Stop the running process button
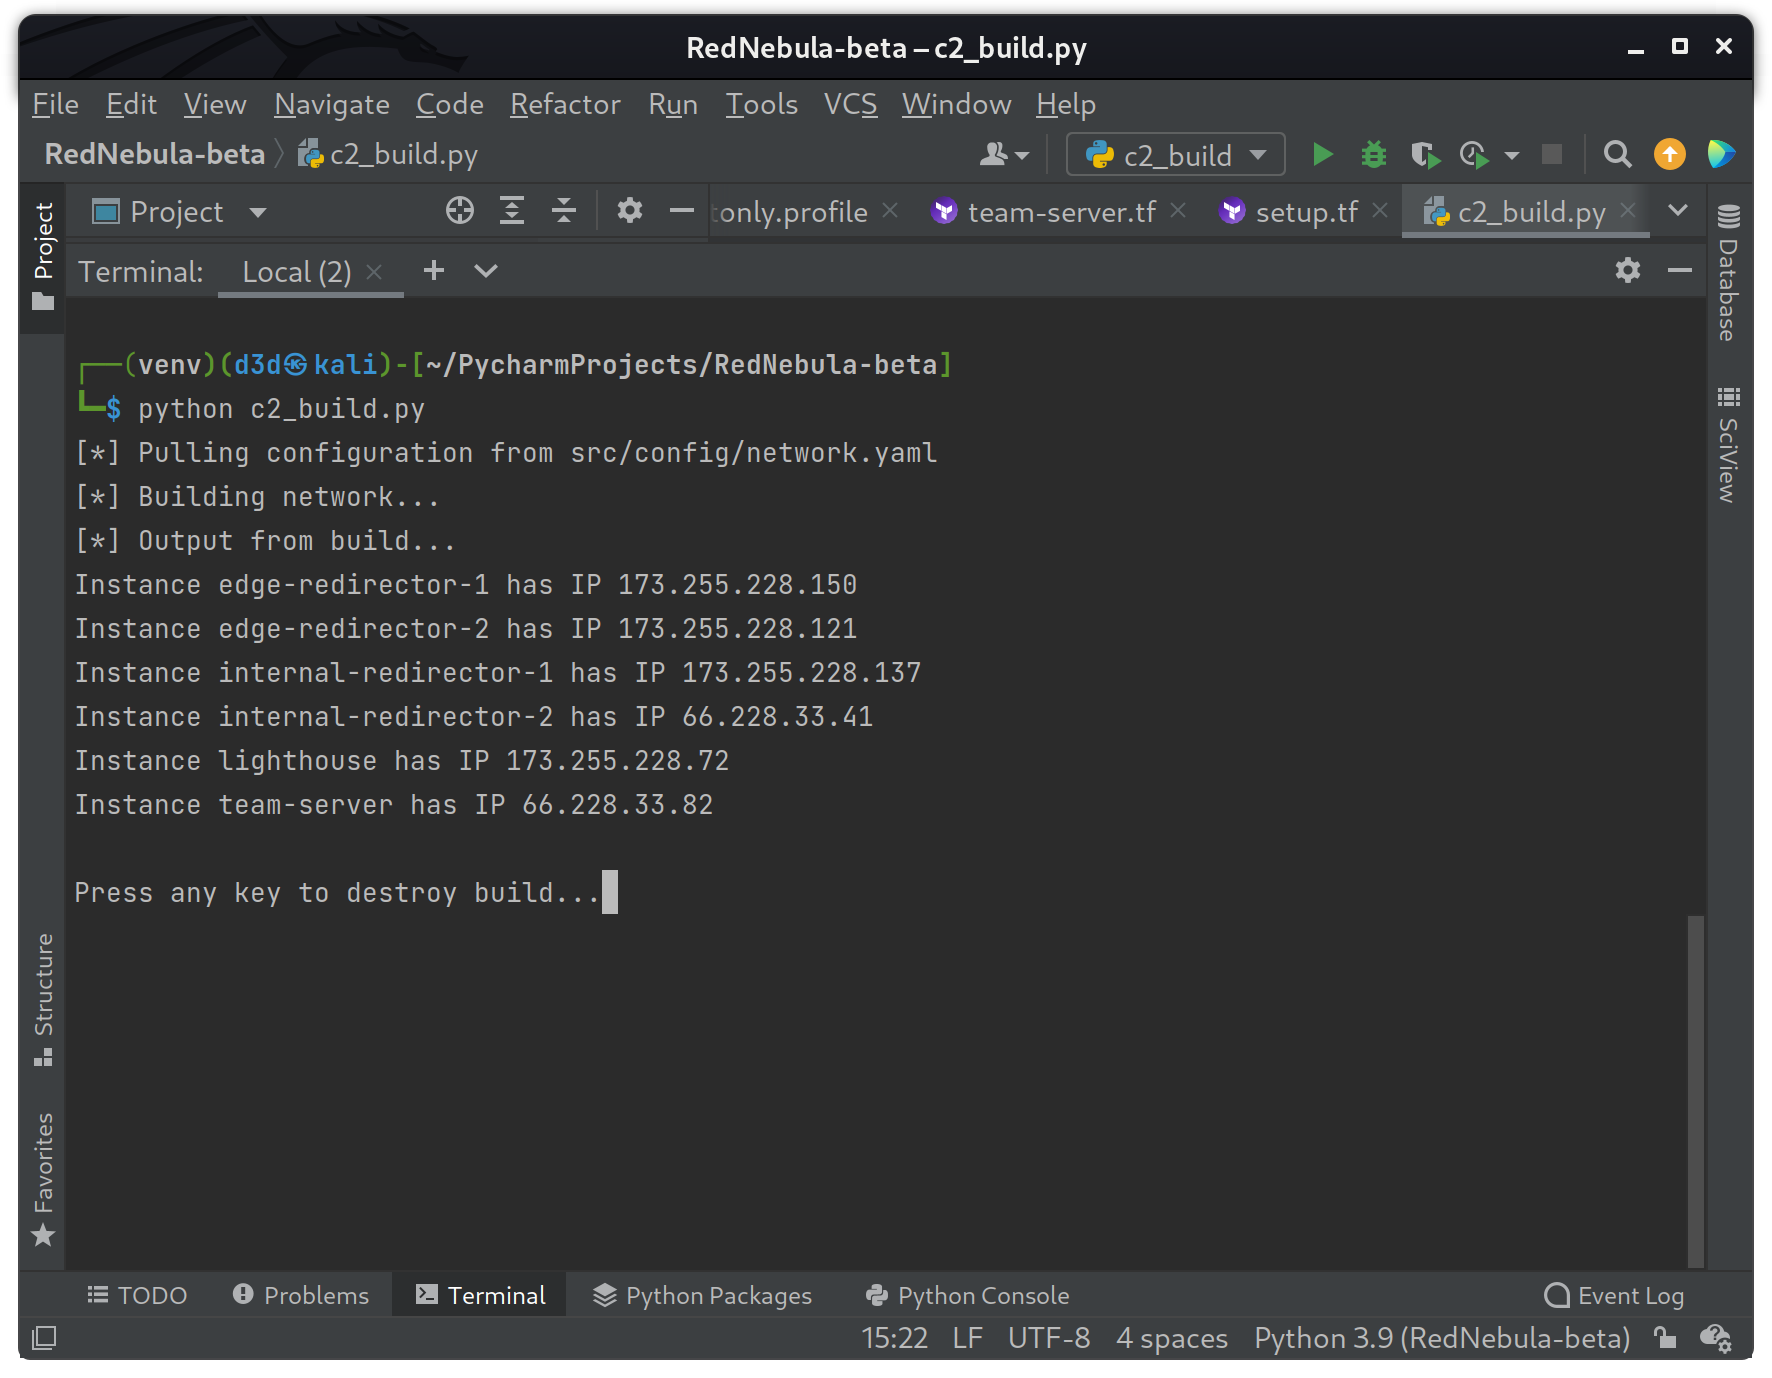 1552,154
